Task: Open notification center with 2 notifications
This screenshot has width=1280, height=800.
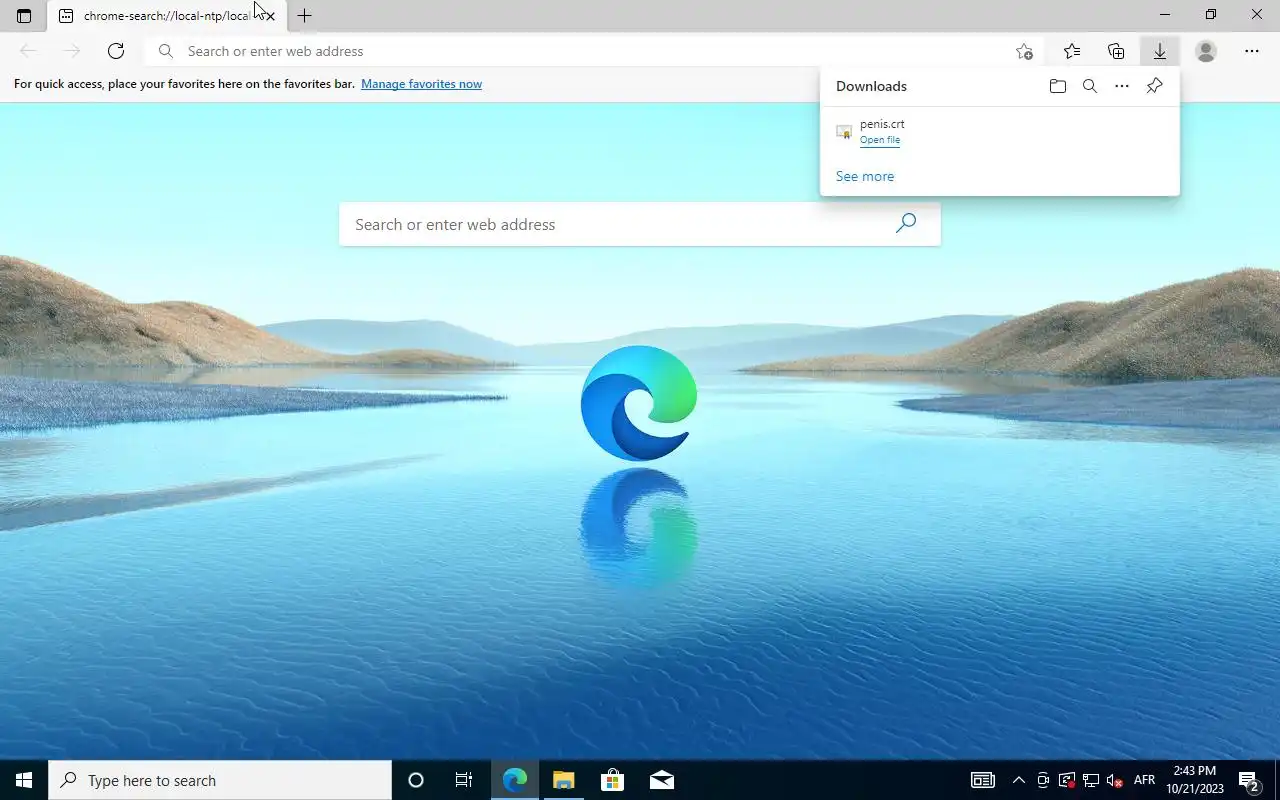Action: [x=1249, y=780]
